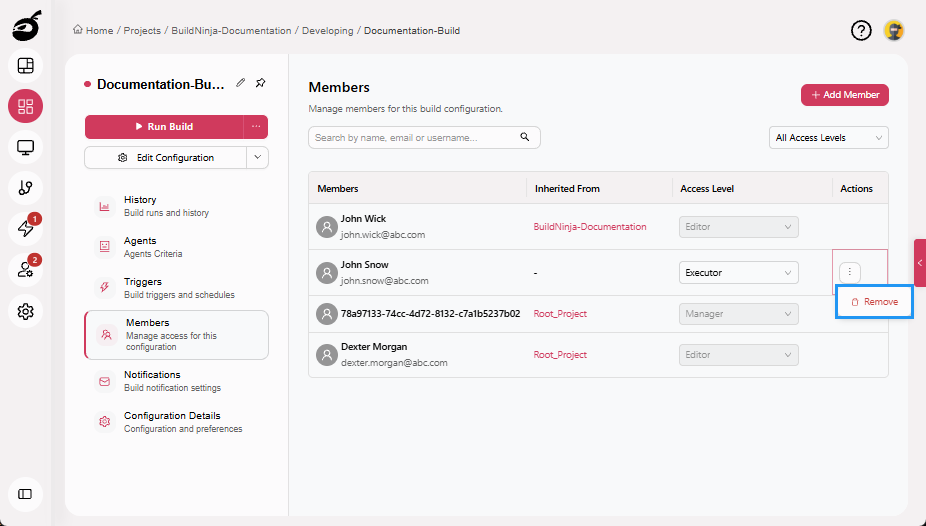Viewport: 926px width, 526px height.
Task: Click the BuildNinja logo icon
Action: pos(26,25)
